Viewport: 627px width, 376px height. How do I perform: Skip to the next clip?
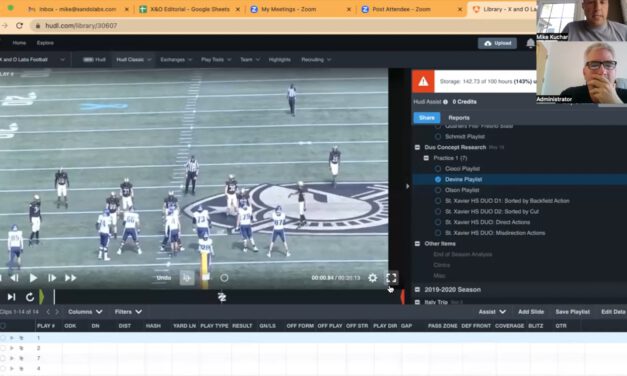(x=11, y=297)
